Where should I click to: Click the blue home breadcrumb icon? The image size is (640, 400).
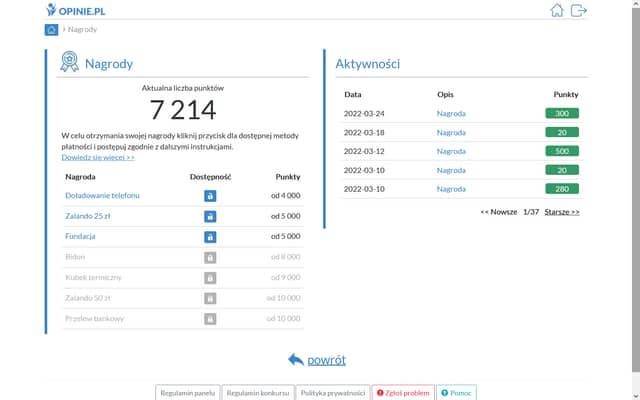[52, 30]
